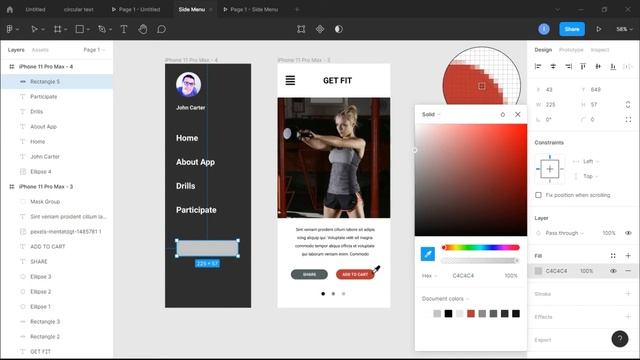This screenshot has width=640, height=360.
Task: Align bottom in Design panel
Action: click(x=613, y=66)
